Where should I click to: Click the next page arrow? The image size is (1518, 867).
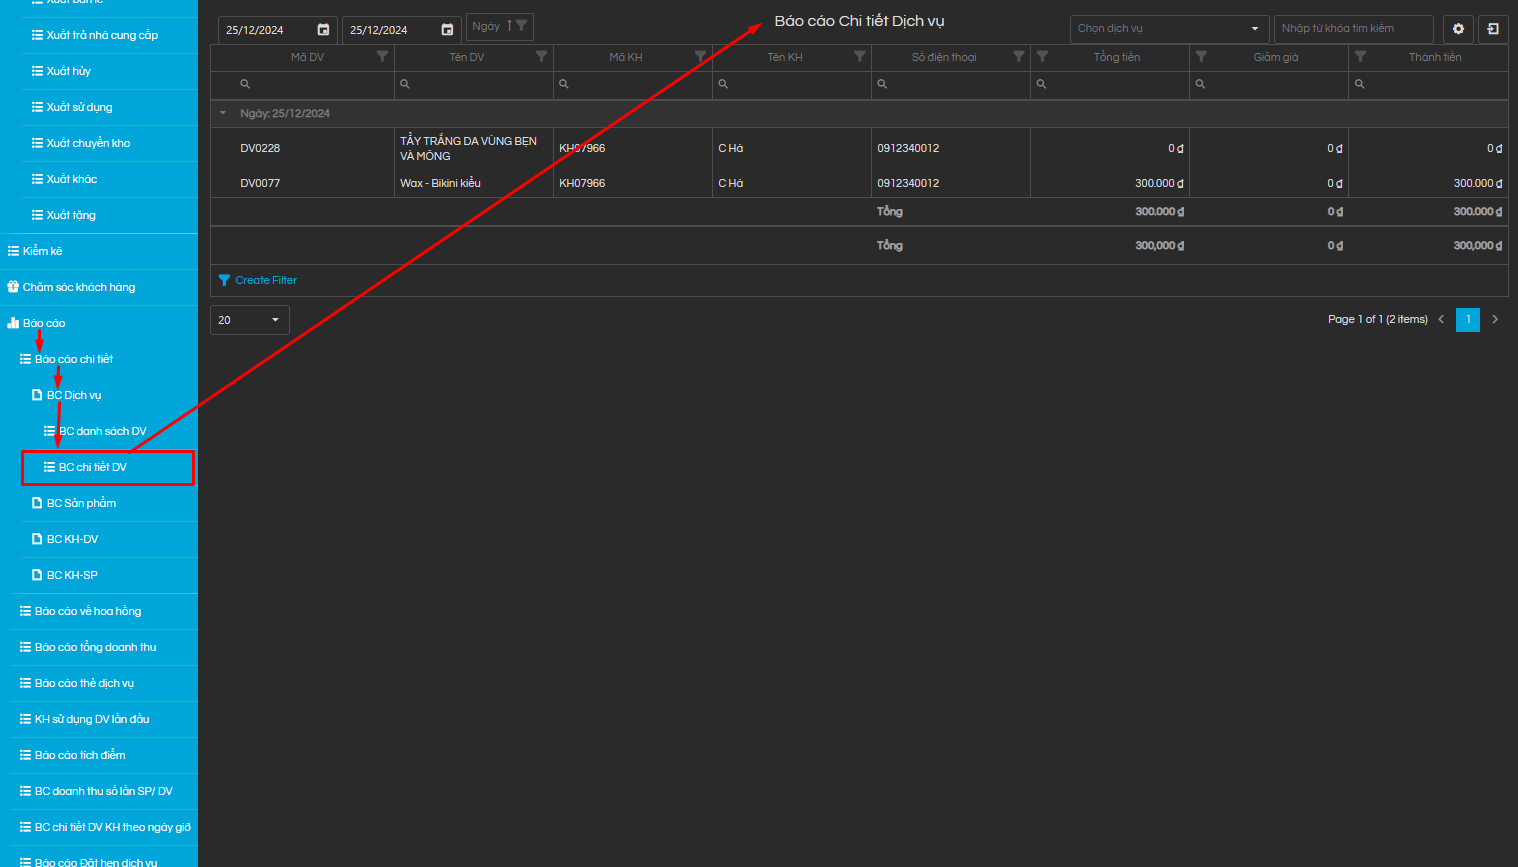pos(1495,319)
